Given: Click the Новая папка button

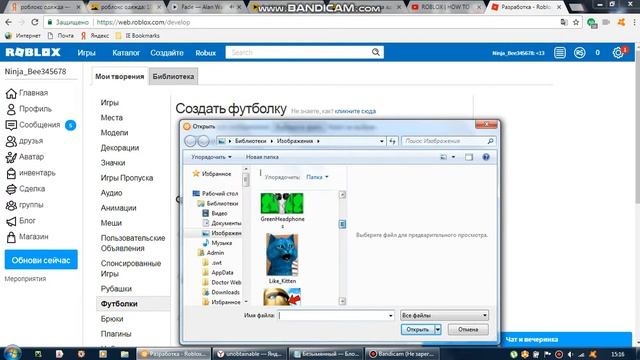Looking at the screenshot, I should (x=262, y=157).
